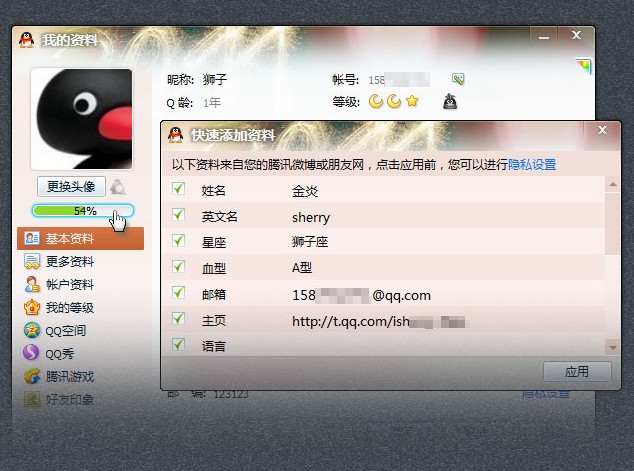
Task: Uncheck the 语言 checkbox
Action: 178,344
